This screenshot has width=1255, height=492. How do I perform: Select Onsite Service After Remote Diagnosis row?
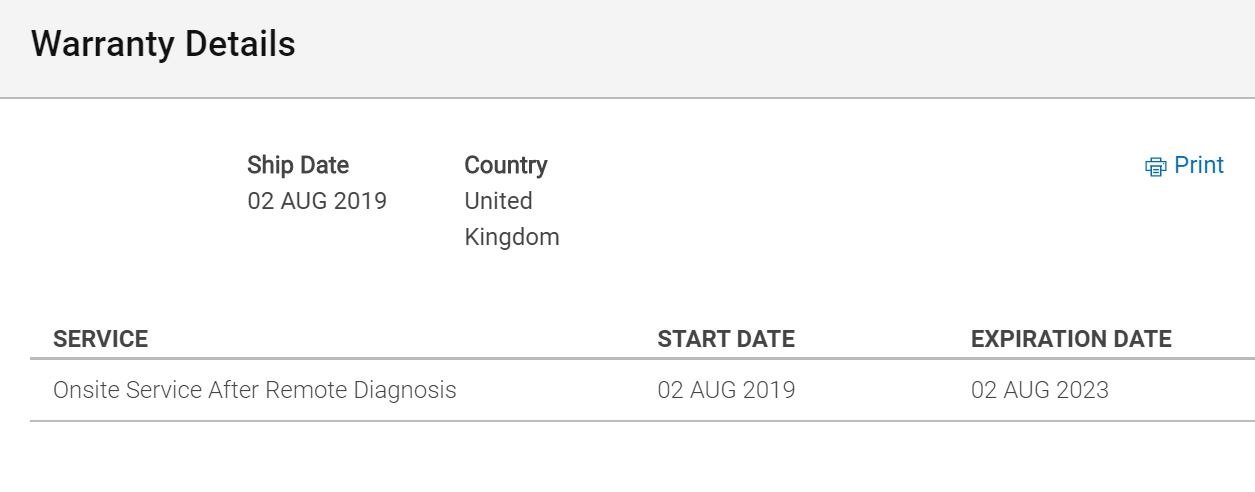(x=642, y=390)
